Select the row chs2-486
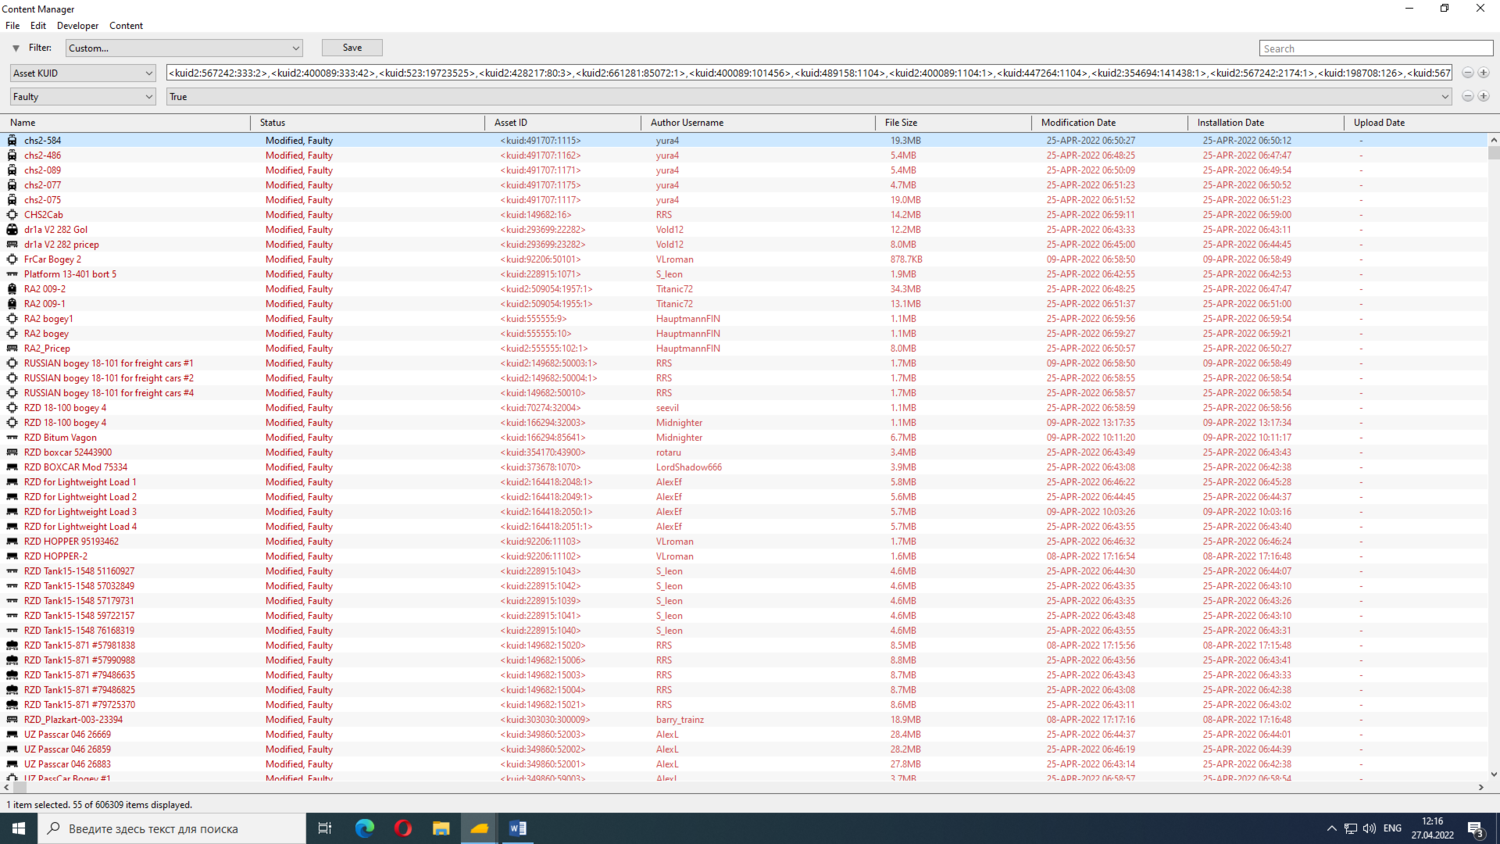The width and height of the screenshot is (1500, 844). pyautogui.click(x=744, y=156)
